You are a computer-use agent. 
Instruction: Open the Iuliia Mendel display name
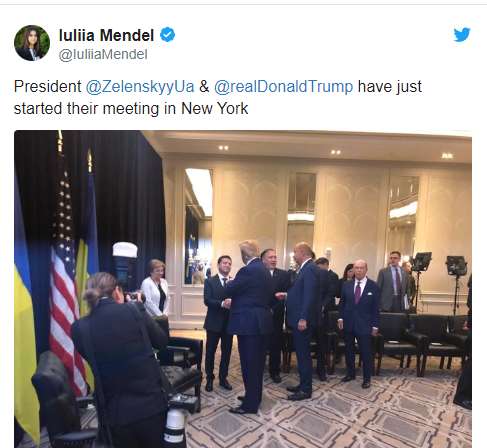tap(106, 35)
